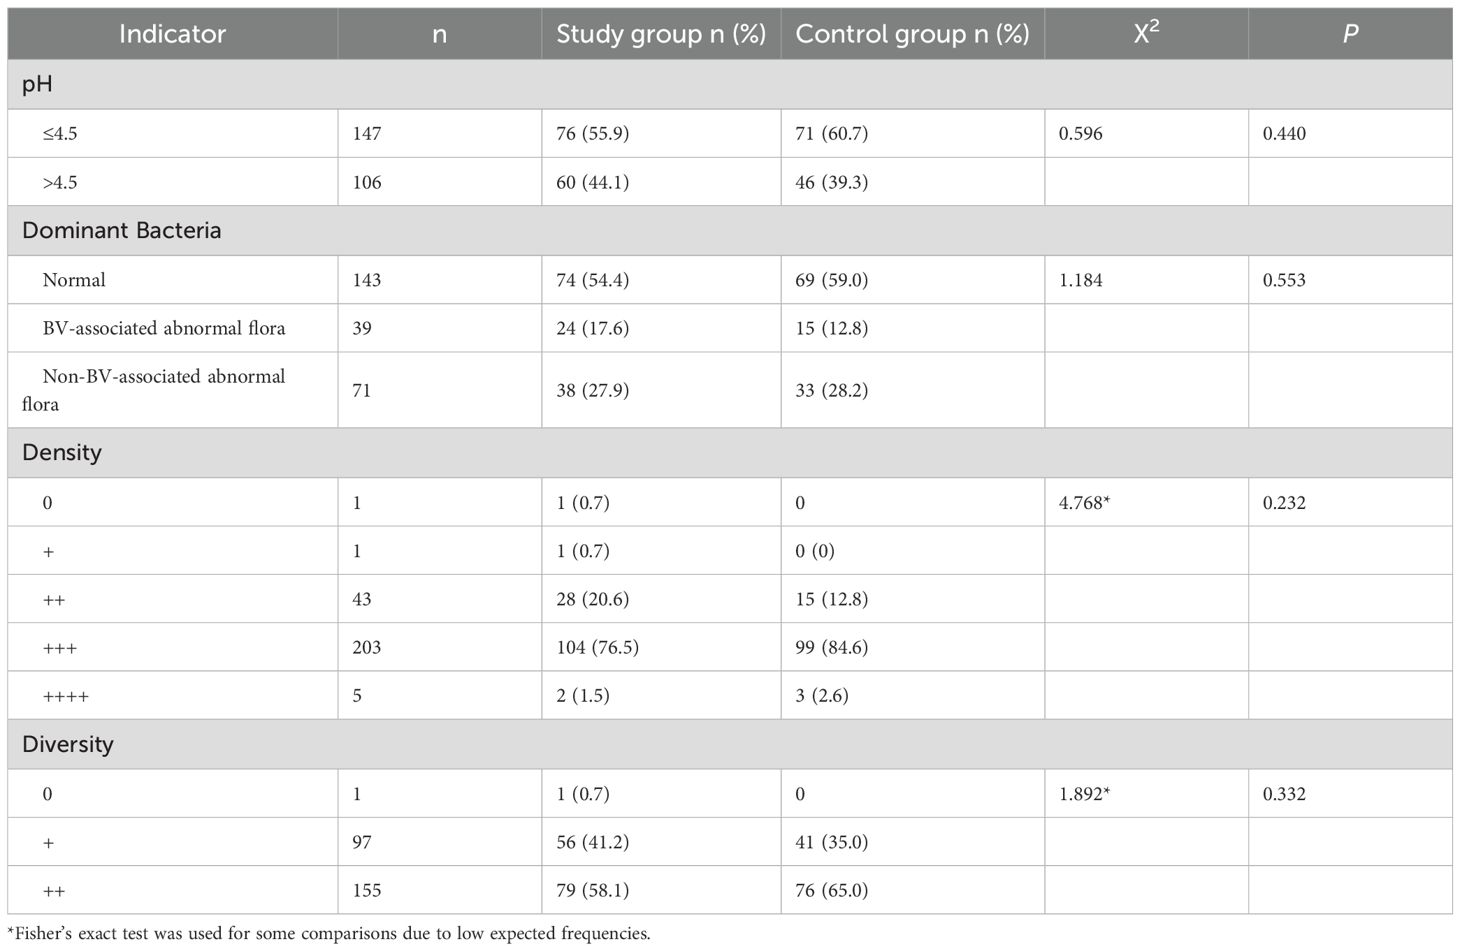Select the cell showing n of 155

click(367, 890)
